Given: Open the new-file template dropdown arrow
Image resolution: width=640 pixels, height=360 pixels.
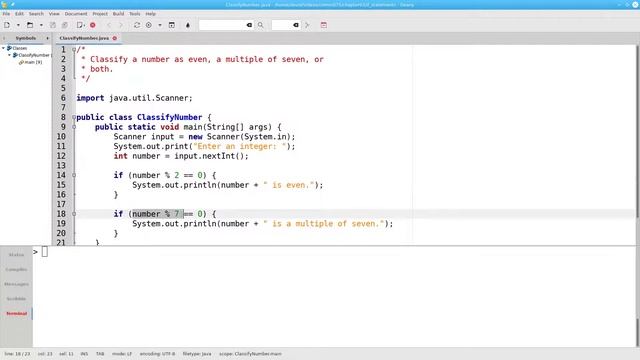Looking at the screenshot, I should coord(18,25).
